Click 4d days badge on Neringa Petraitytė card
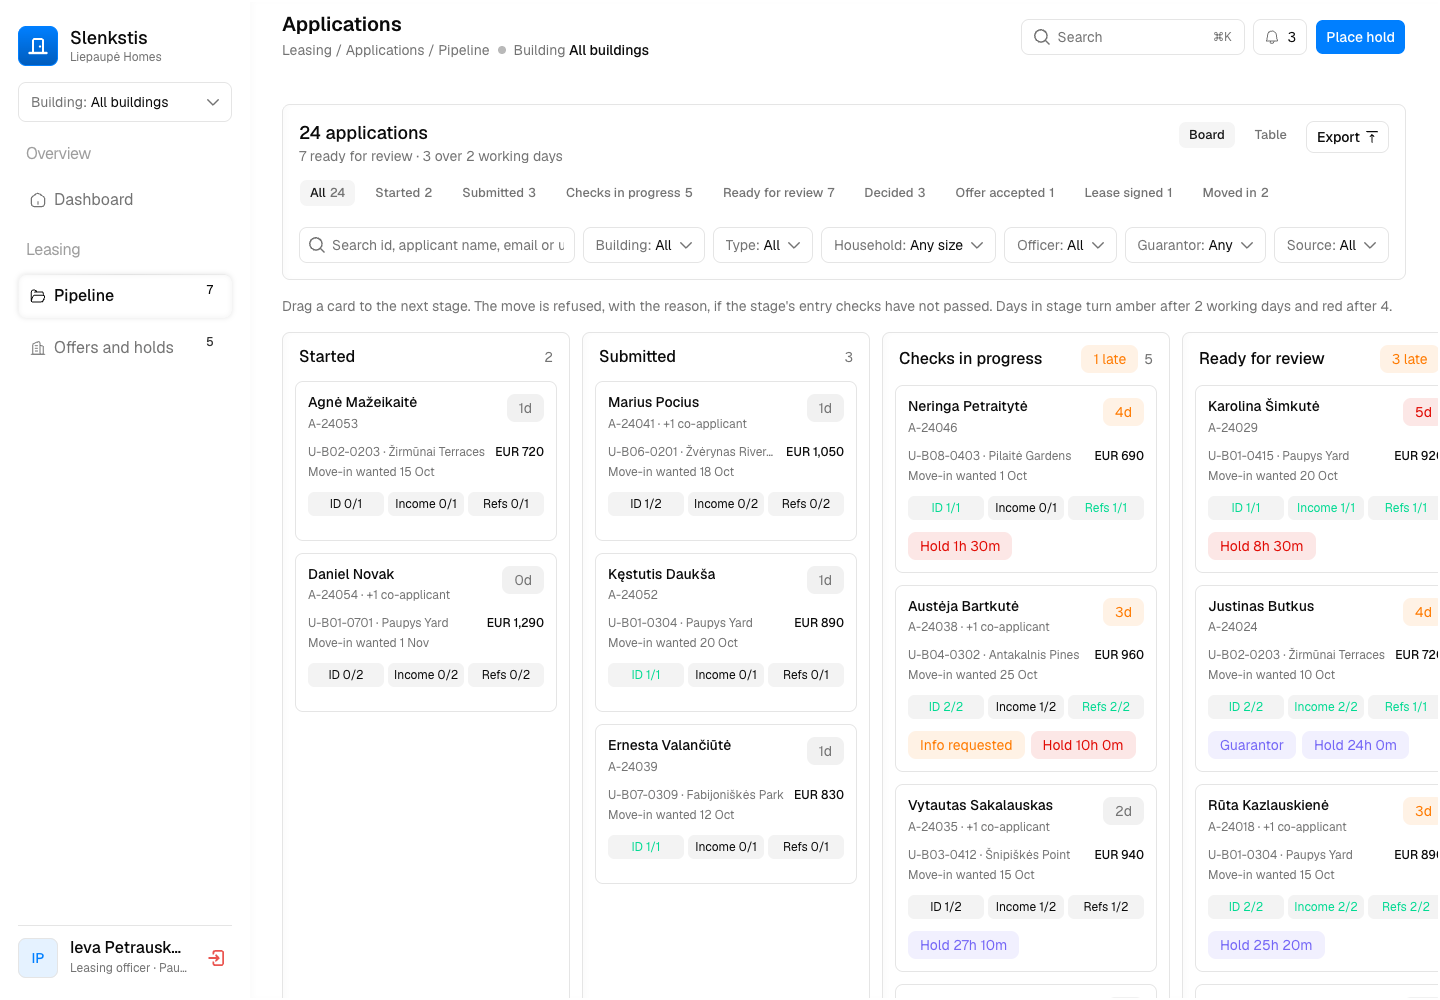Image resolution: width=1440 pixels, height=1000 pixels. click(x=1123, y=412)
